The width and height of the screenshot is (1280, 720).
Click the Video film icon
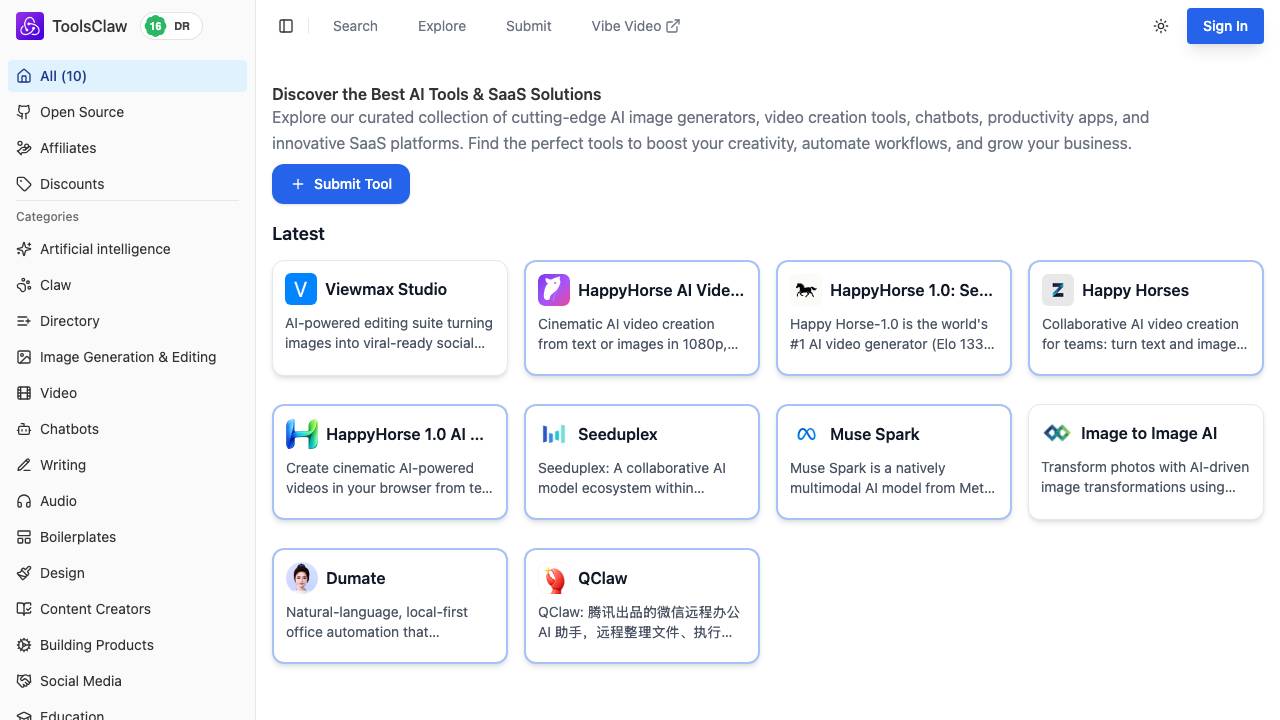[24, 393]
